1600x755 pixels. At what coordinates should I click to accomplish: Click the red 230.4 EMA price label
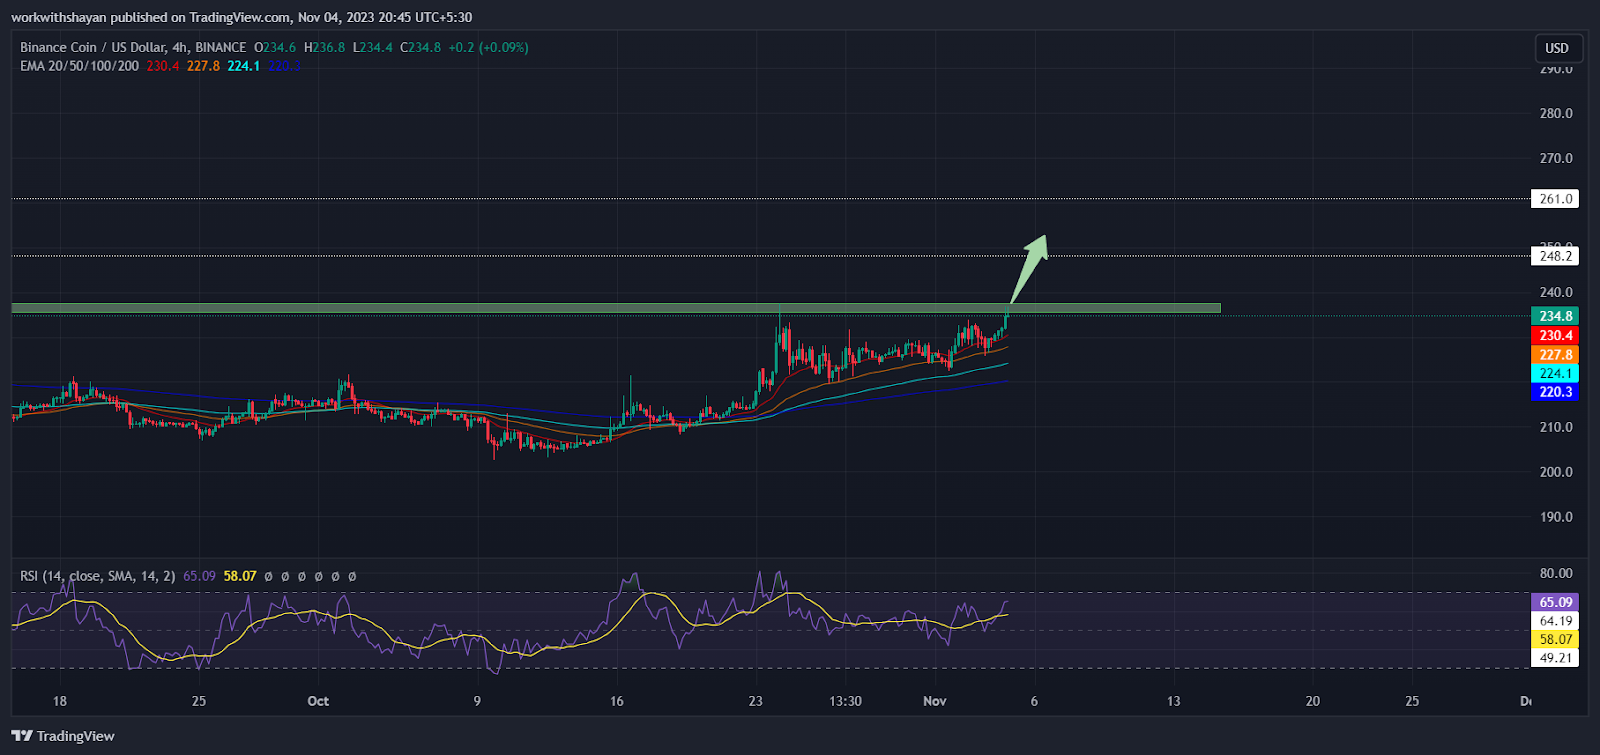(x=1555, y=335)
